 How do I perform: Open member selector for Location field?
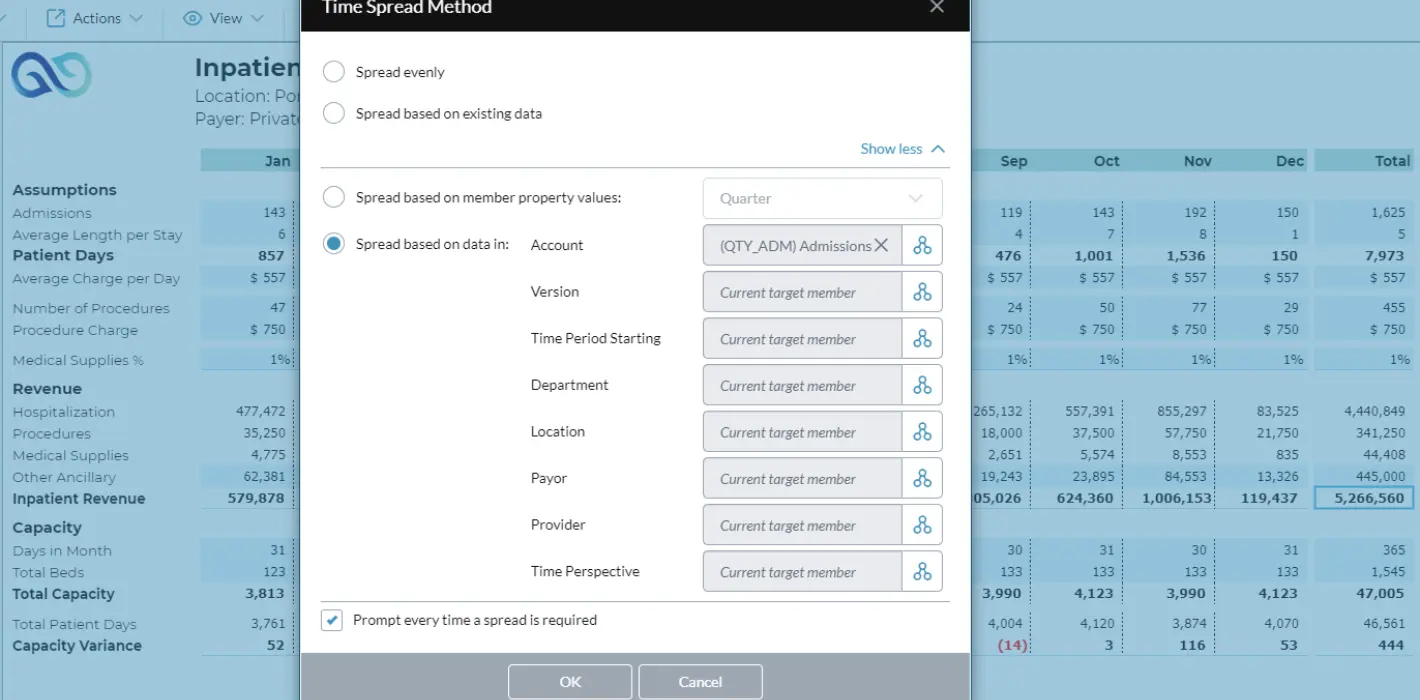click(922, 432)
